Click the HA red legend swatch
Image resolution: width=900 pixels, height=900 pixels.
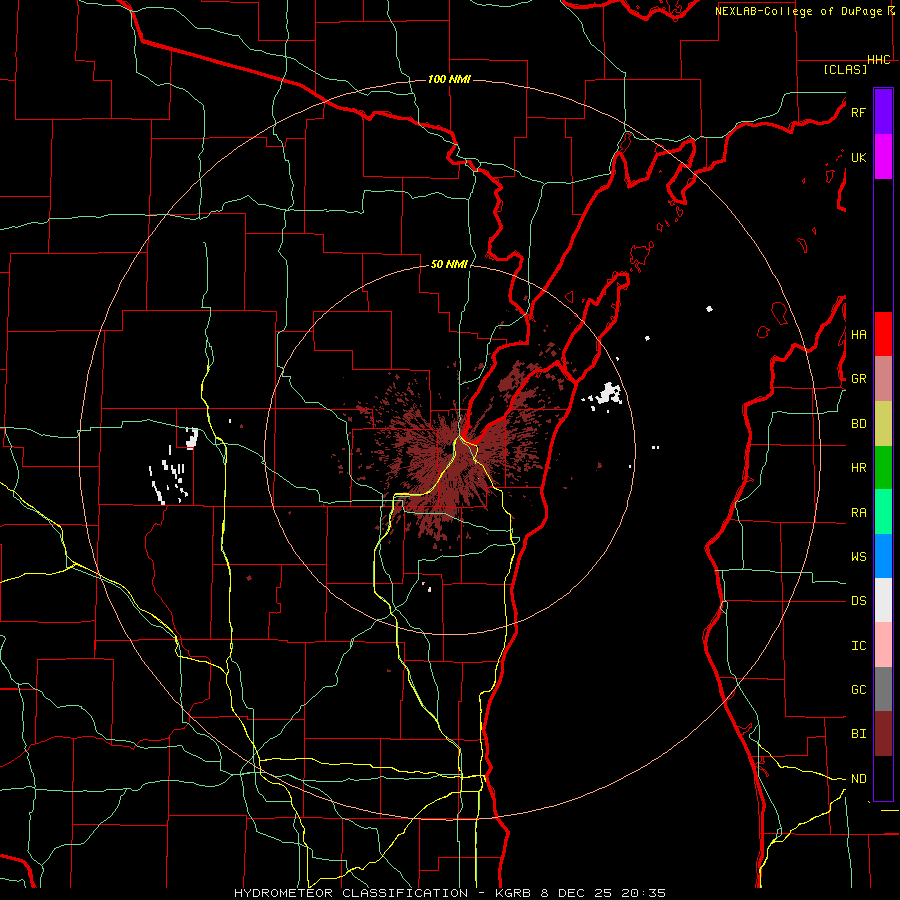883,334
